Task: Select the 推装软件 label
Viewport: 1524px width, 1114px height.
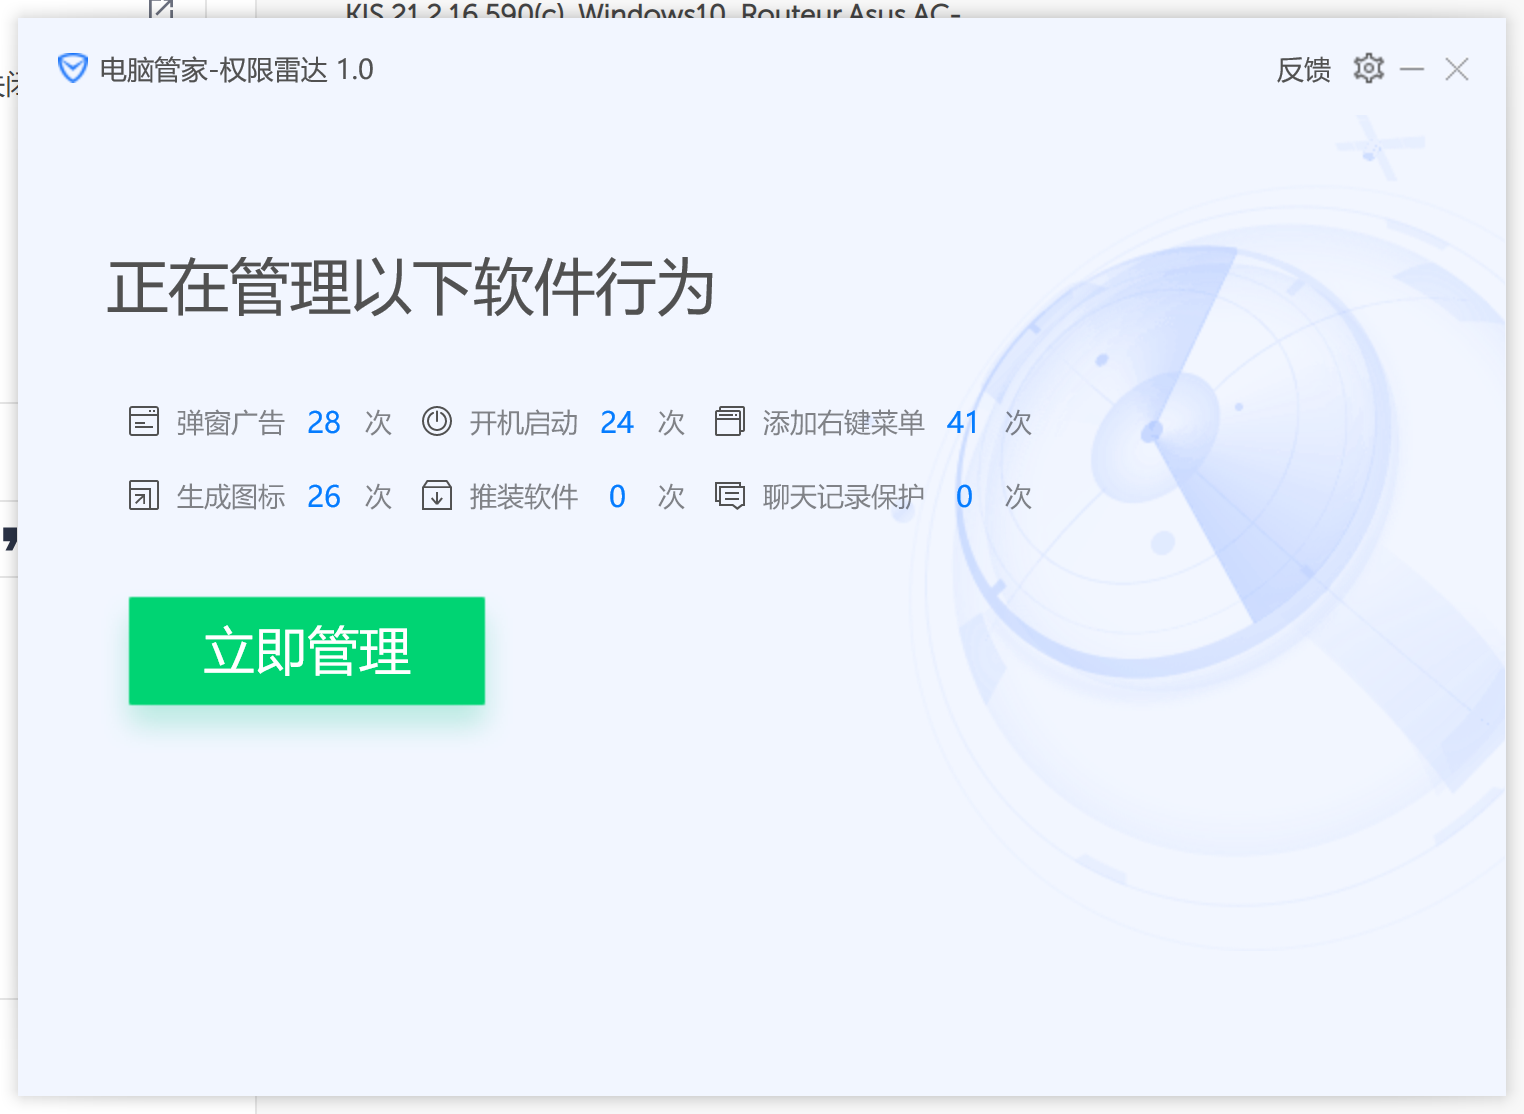Action: [524, 497]
